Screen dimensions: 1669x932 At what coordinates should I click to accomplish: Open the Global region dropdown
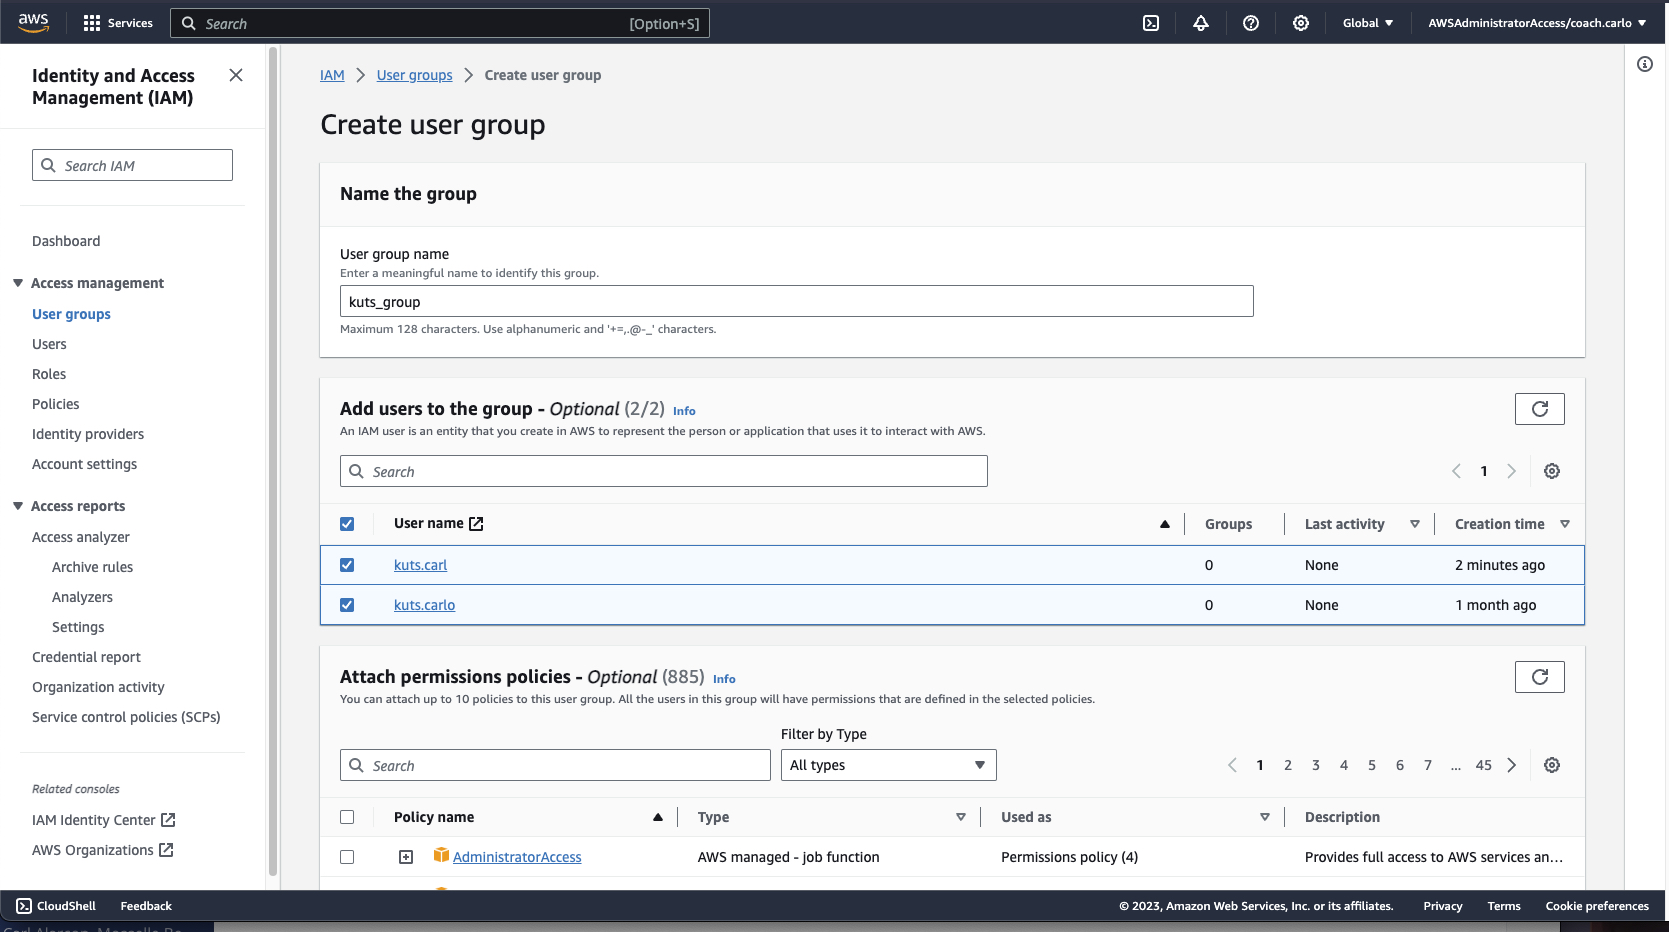[x=1367, y=23]
